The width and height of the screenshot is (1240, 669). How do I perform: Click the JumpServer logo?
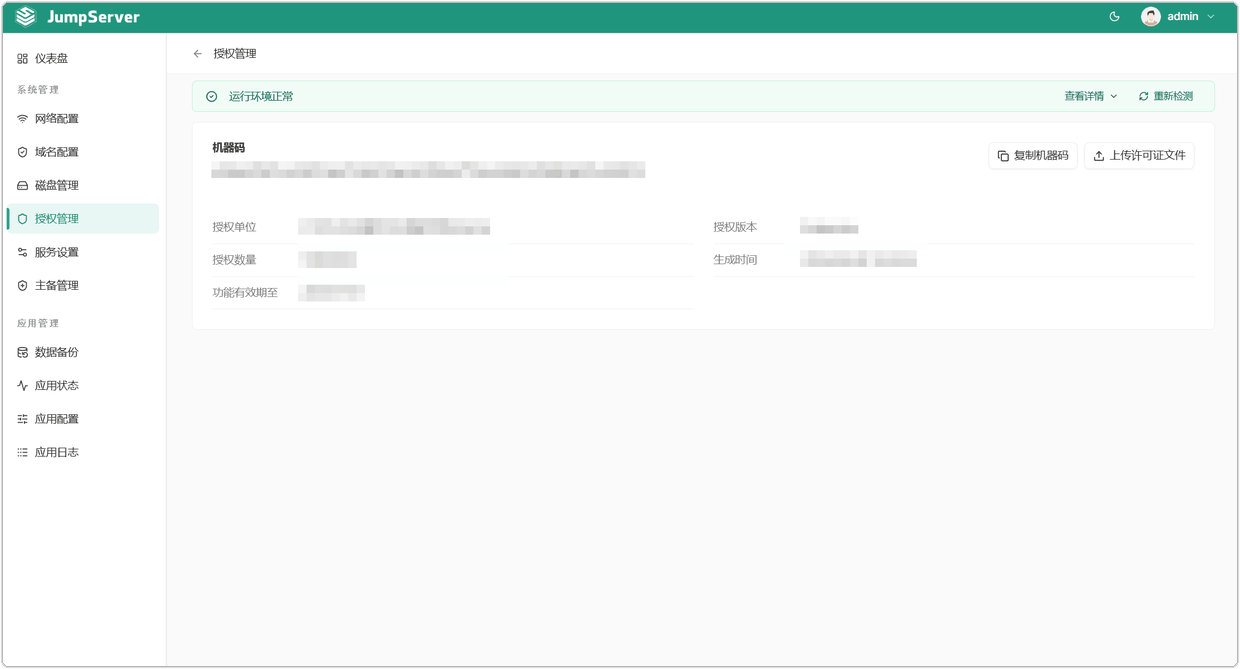pos(78,17)
